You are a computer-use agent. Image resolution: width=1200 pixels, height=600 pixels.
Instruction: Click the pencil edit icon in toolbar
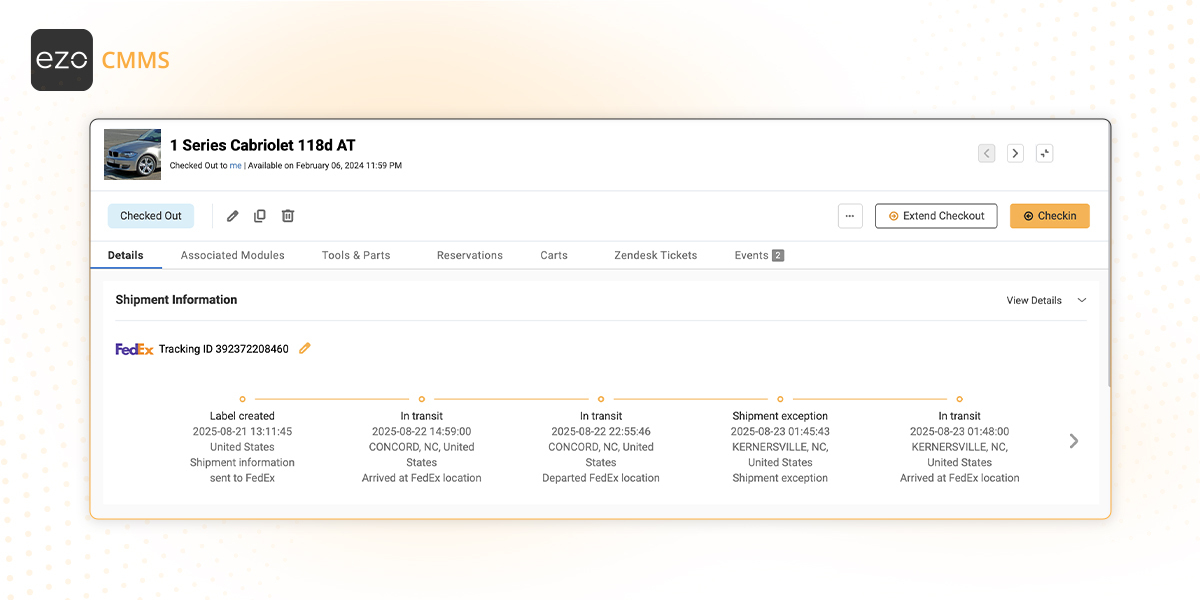click(x=233, y=216)
